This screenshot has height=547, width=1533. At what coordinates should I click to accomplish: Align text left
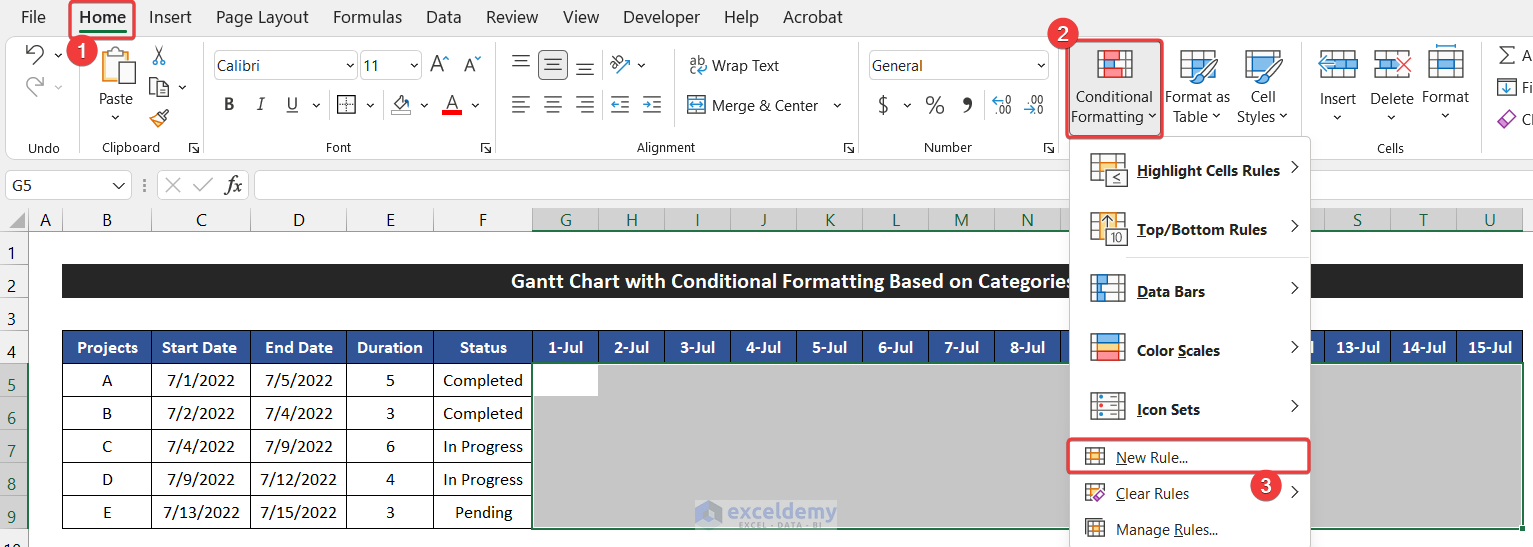(521, 104)
